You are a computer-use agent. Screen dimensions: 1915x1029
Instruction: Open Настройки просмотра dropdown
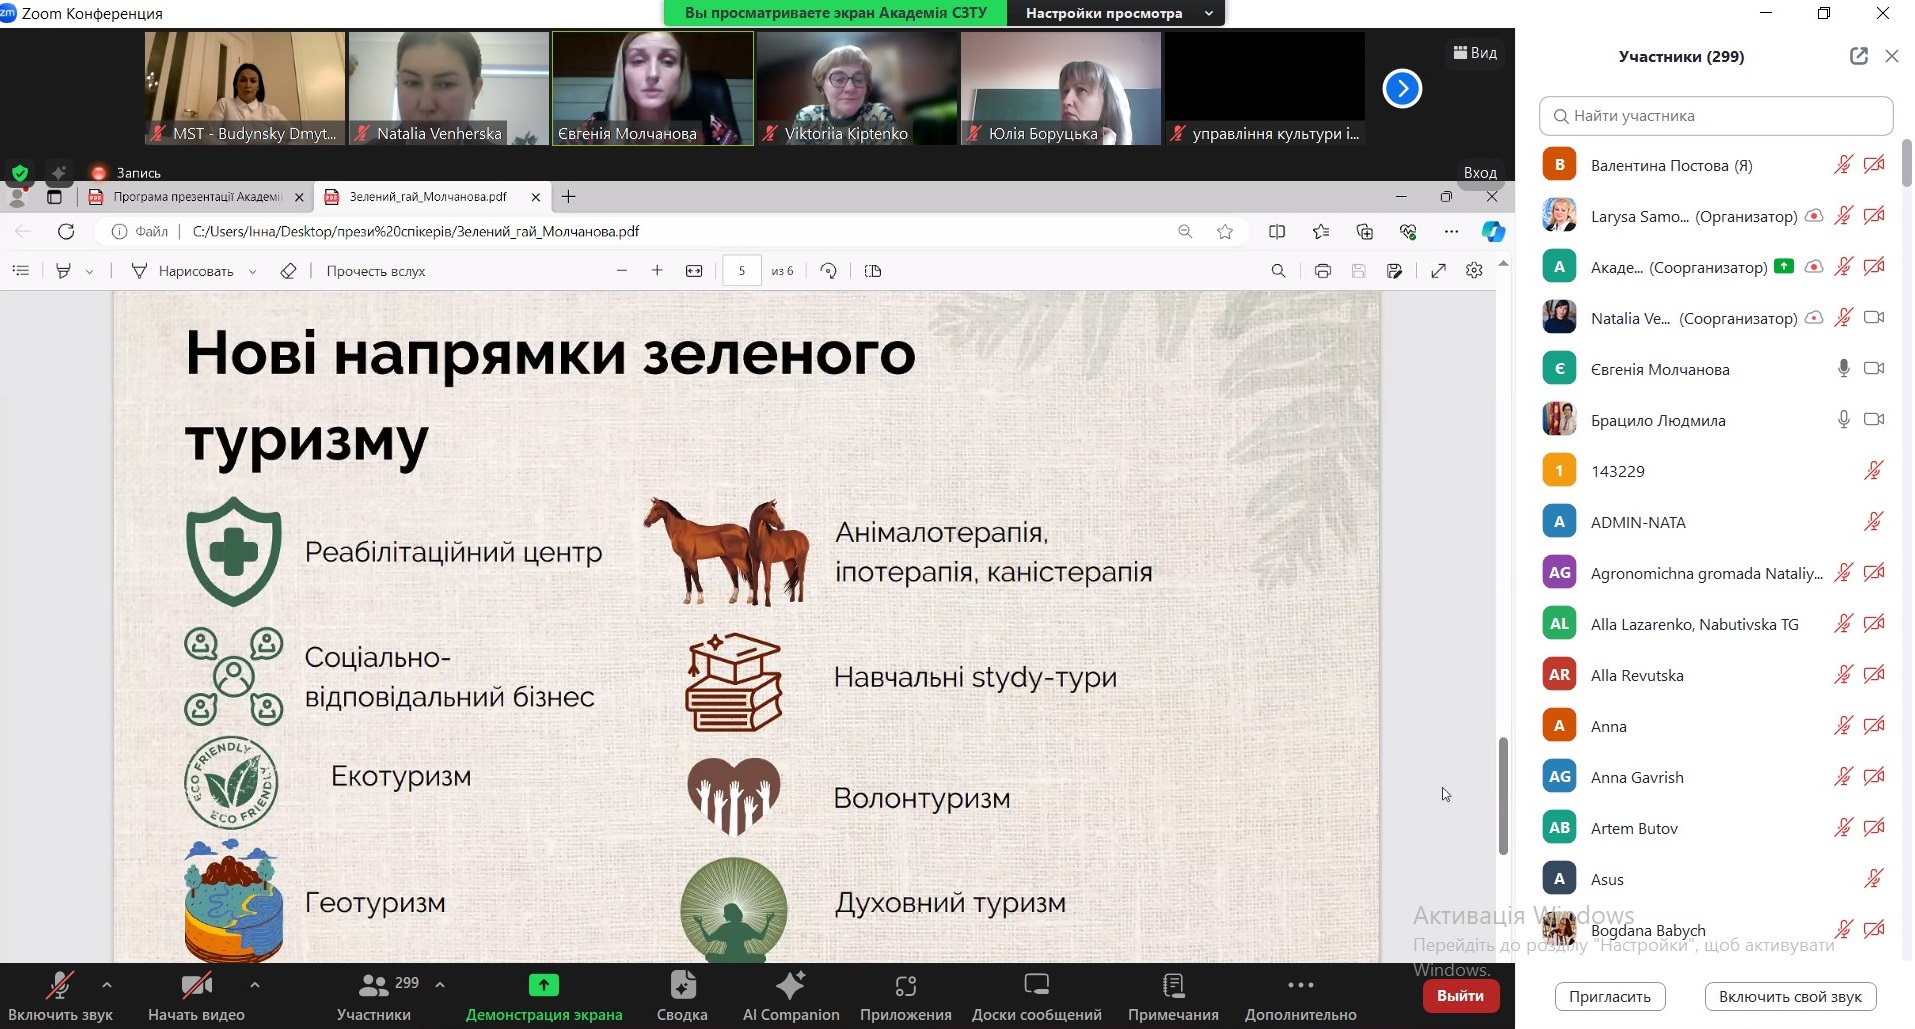point(1114,13)
